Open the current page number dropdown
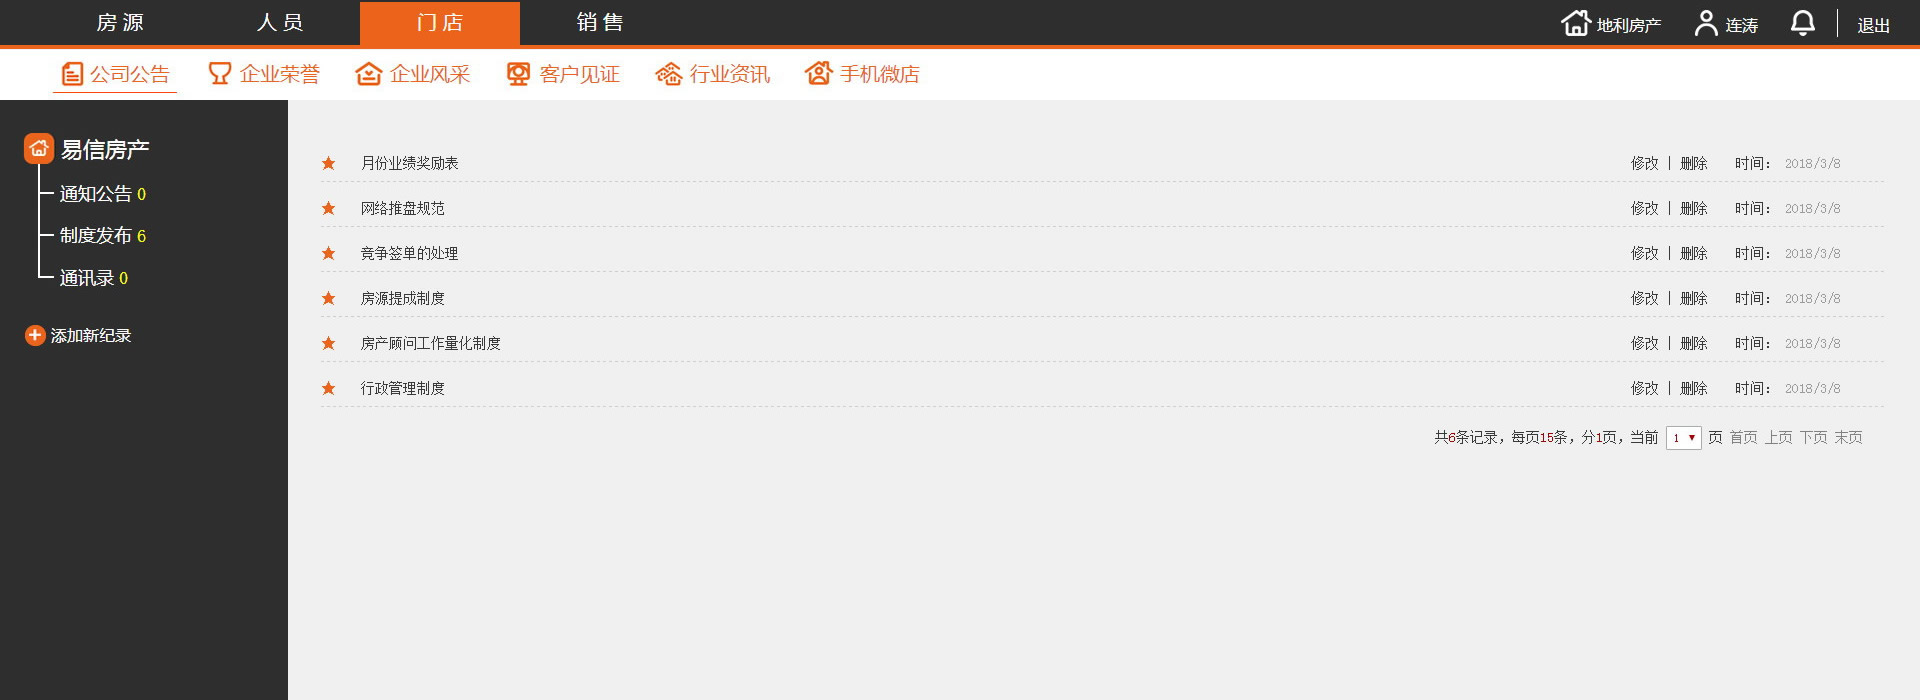The image size is (1920, 700). [x=1684, y=438]
